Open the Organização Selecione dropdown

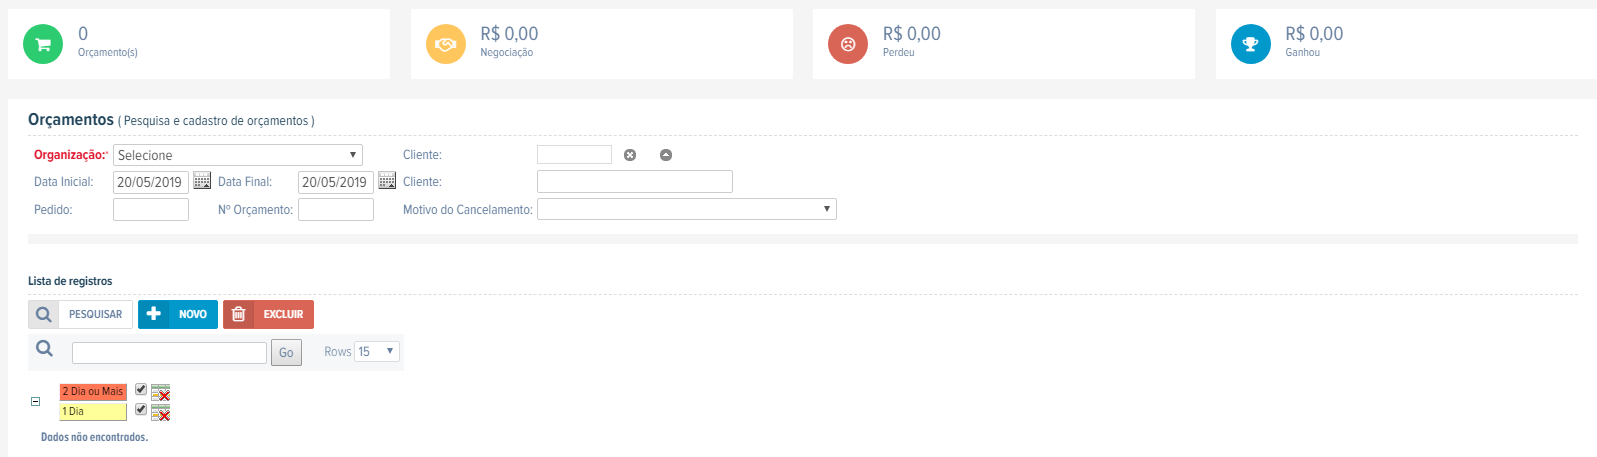click(x=238, y=155)
